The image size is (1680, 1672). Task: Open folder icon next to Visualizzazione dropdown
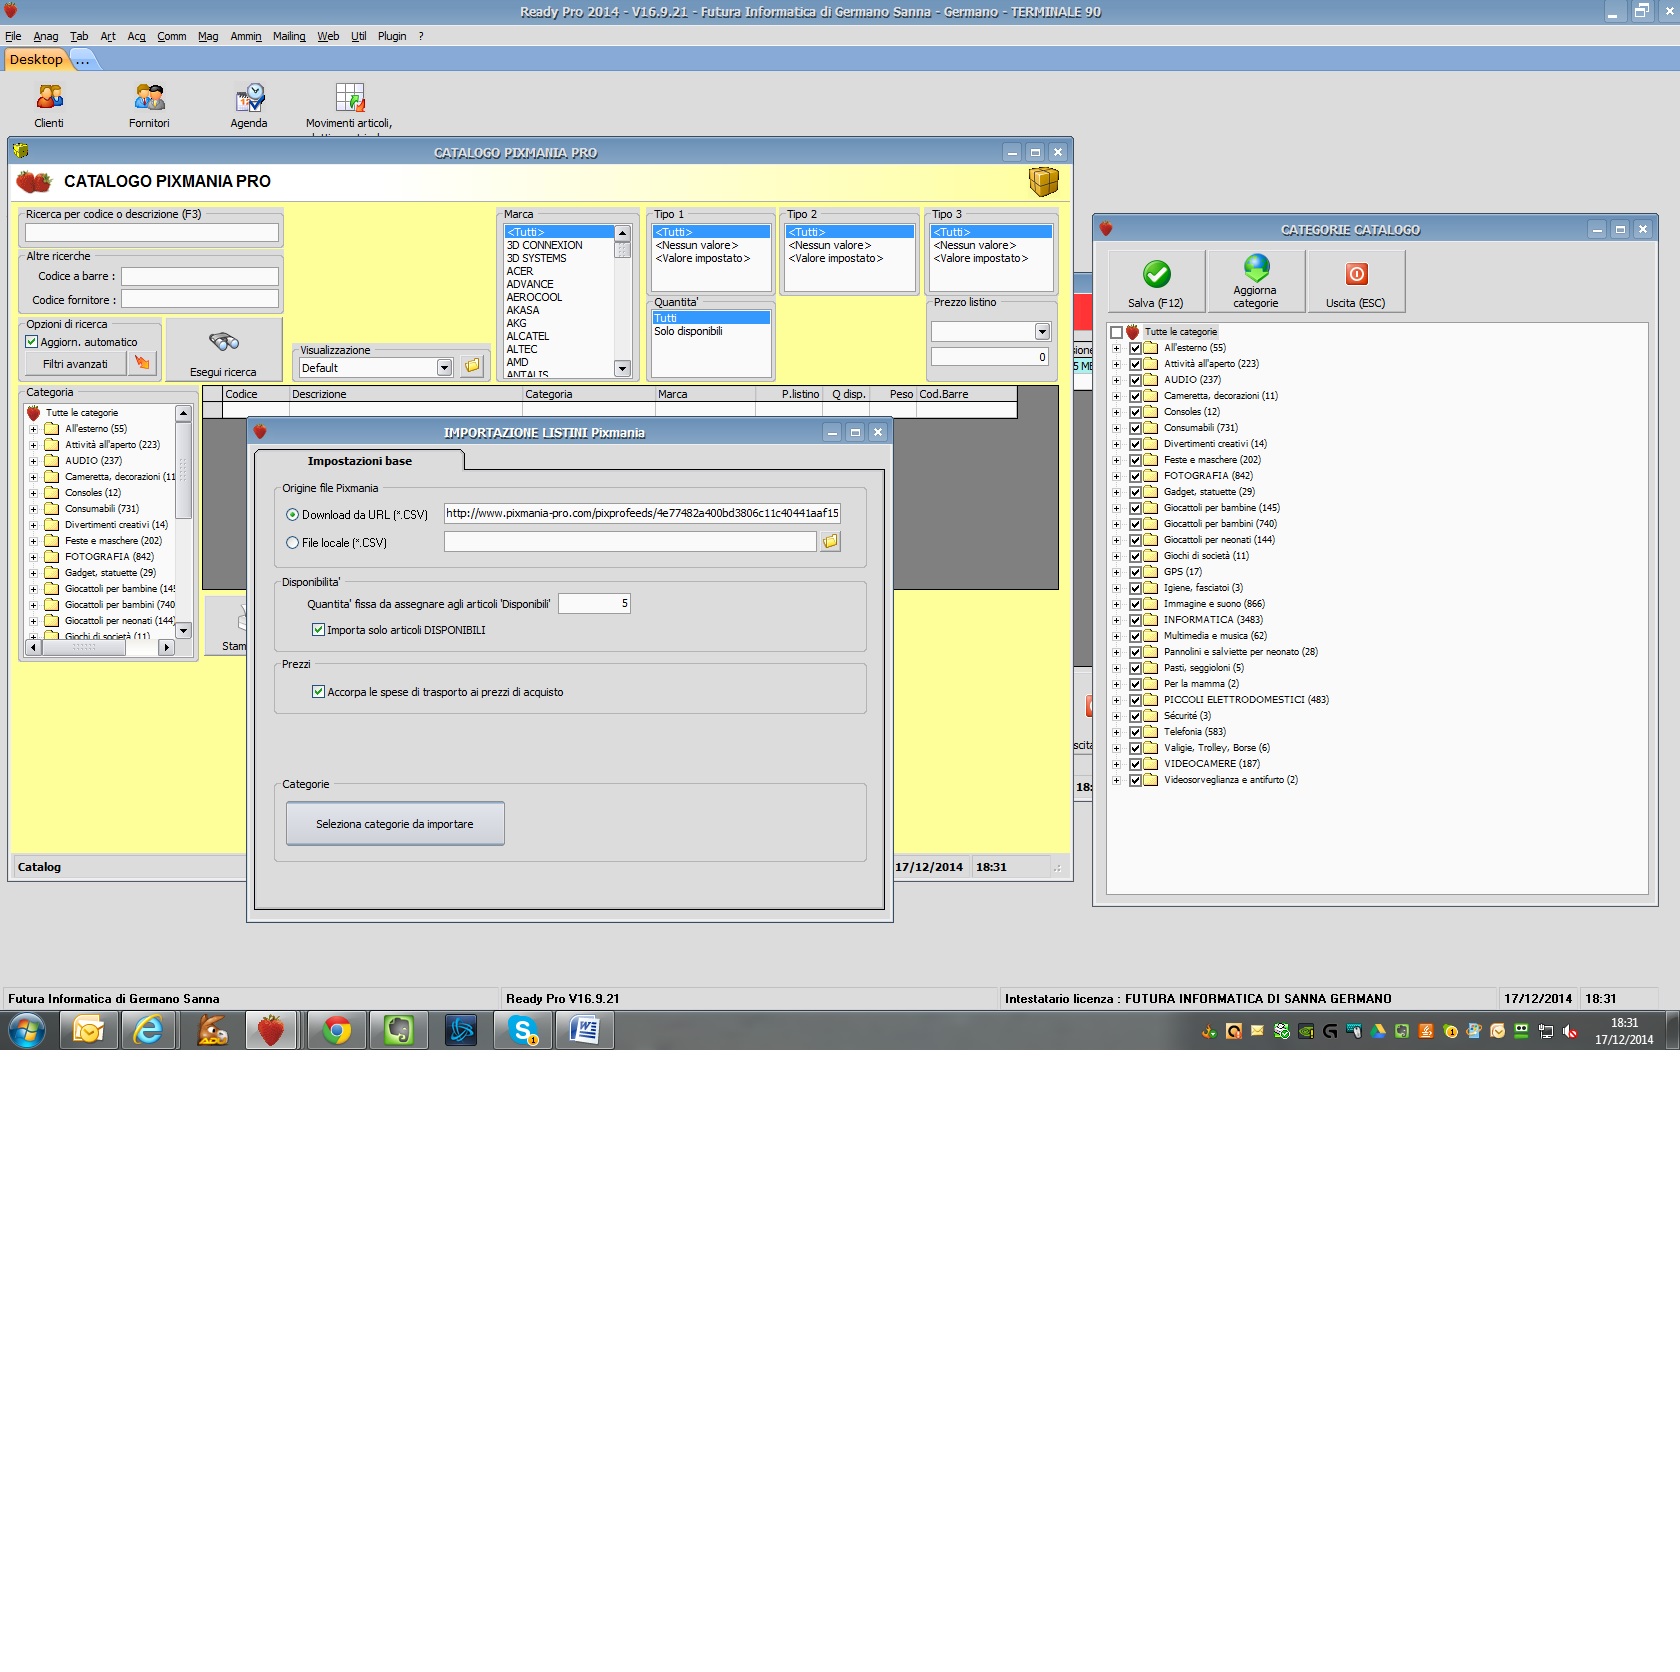[472, 366]
